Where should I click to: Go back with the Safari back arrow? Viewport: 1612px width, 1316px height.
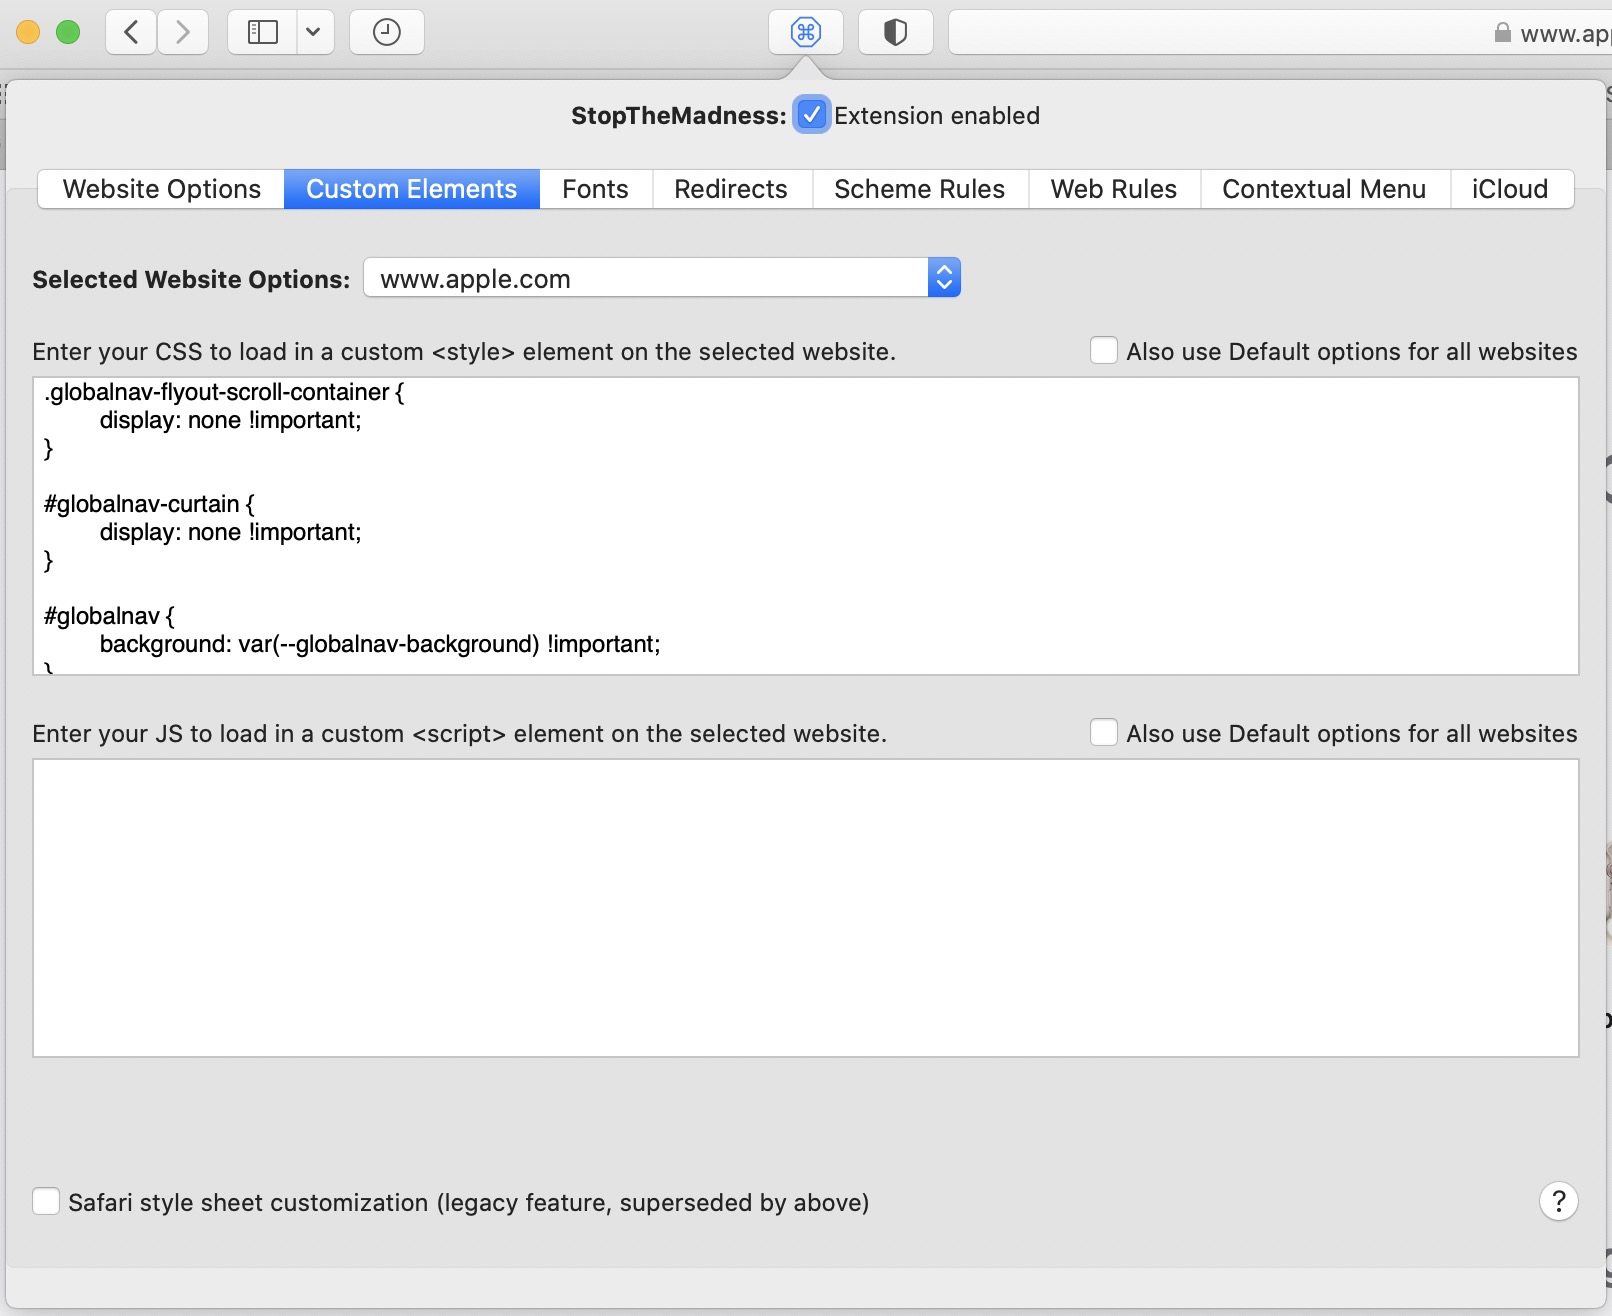click(131, 32)
